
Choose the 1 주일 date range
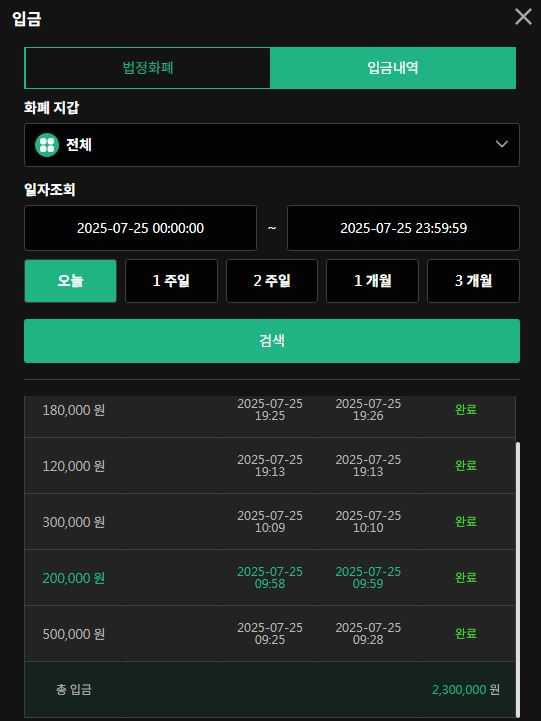click(x=171, y=281)
